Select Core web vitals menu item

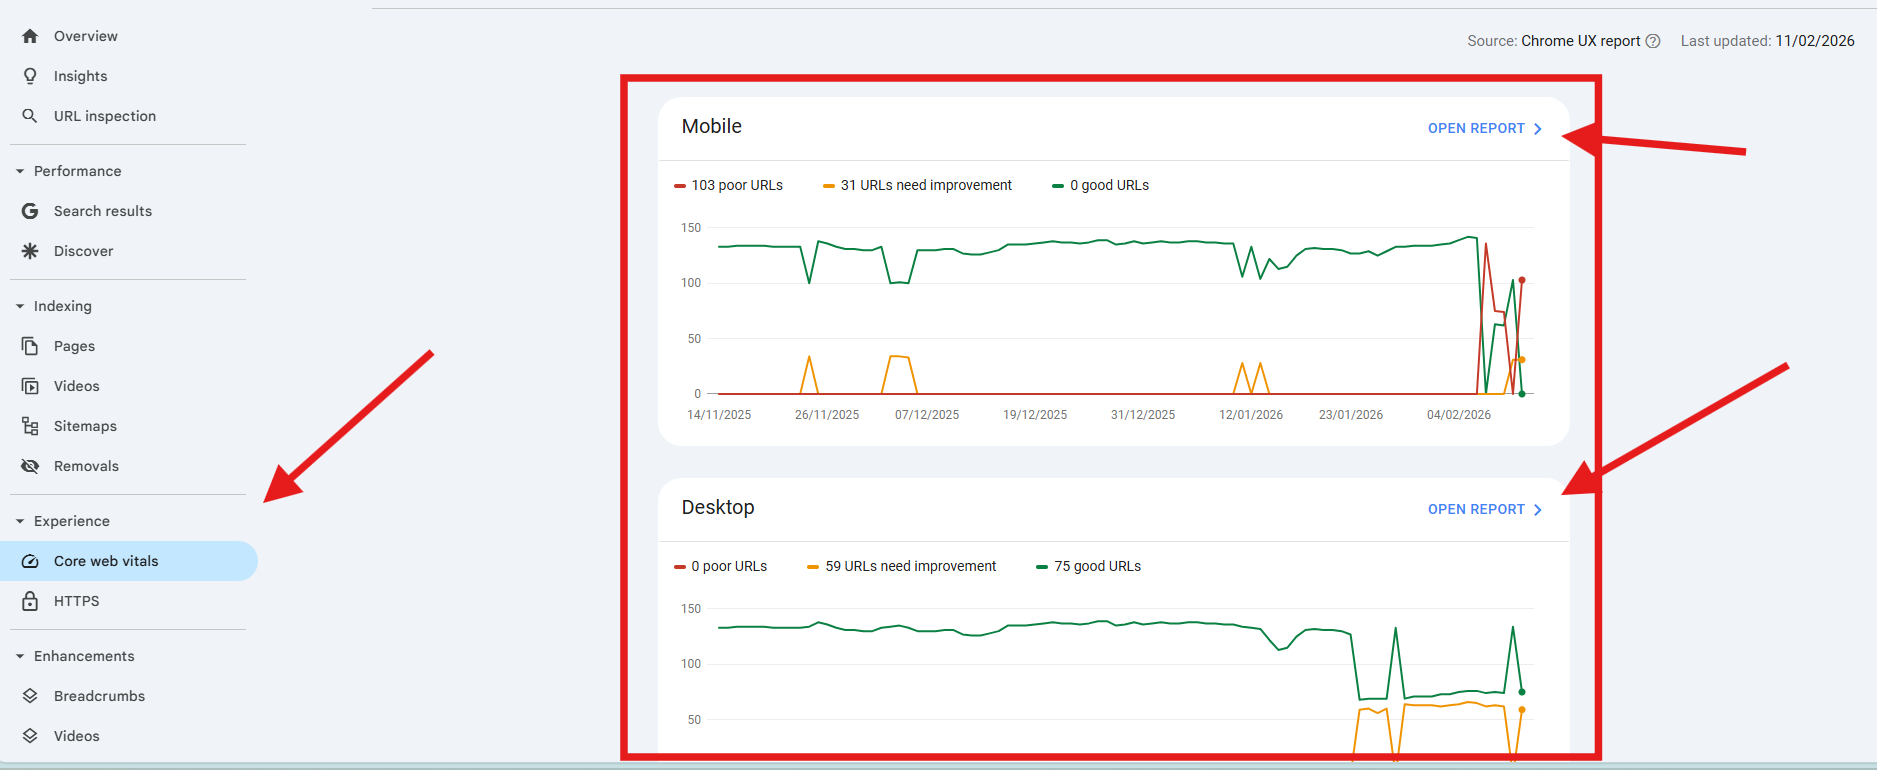pyautogui.click(x=128, y=561)
